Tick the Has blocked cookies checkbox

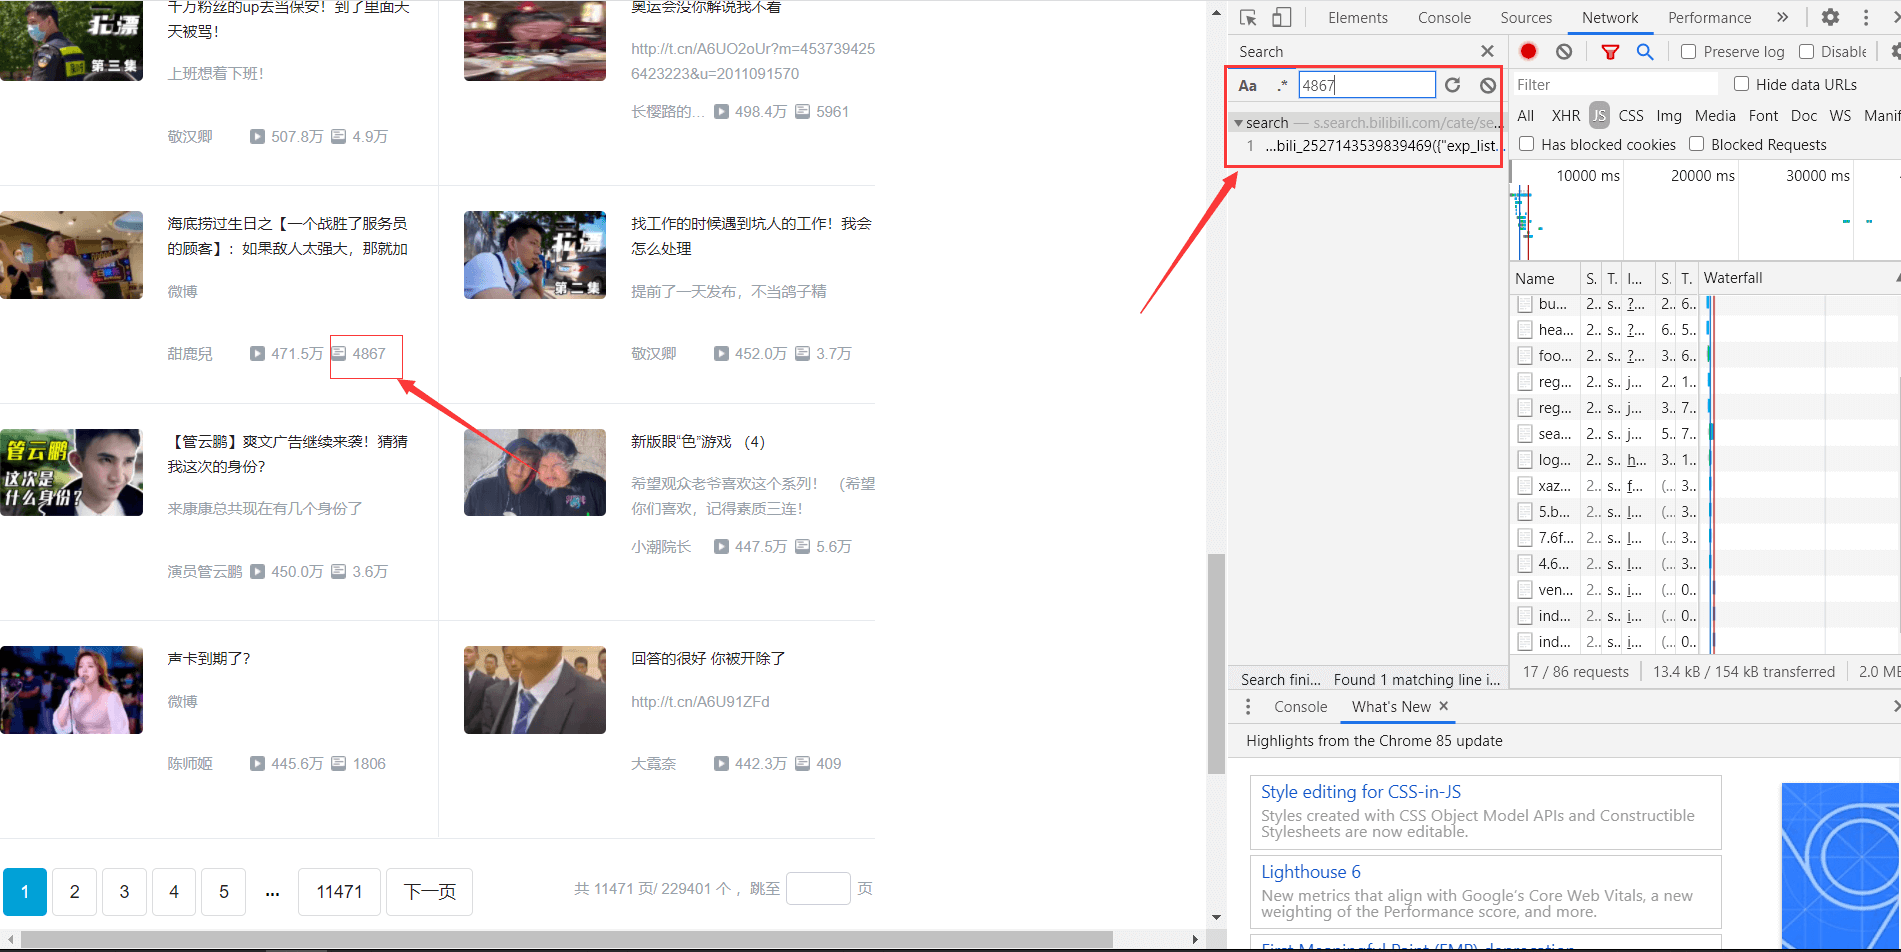pyautogui.click(x=1526, y=144)
